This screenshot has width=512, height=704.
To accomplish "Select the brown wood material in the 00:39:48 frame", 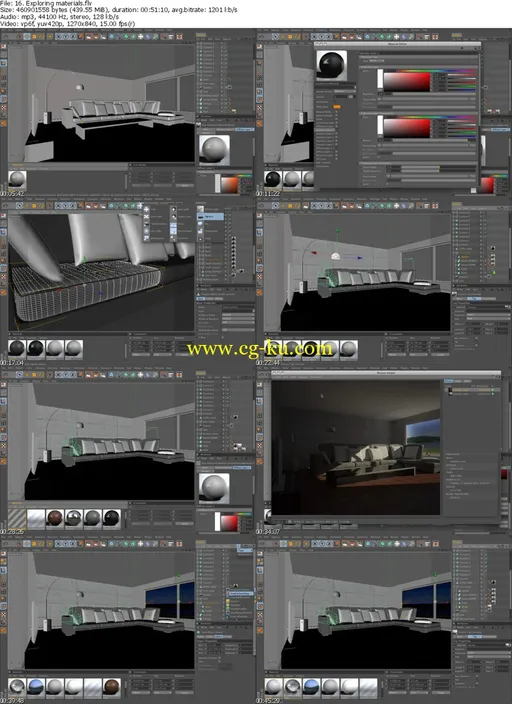I will [x=111, y=687].
